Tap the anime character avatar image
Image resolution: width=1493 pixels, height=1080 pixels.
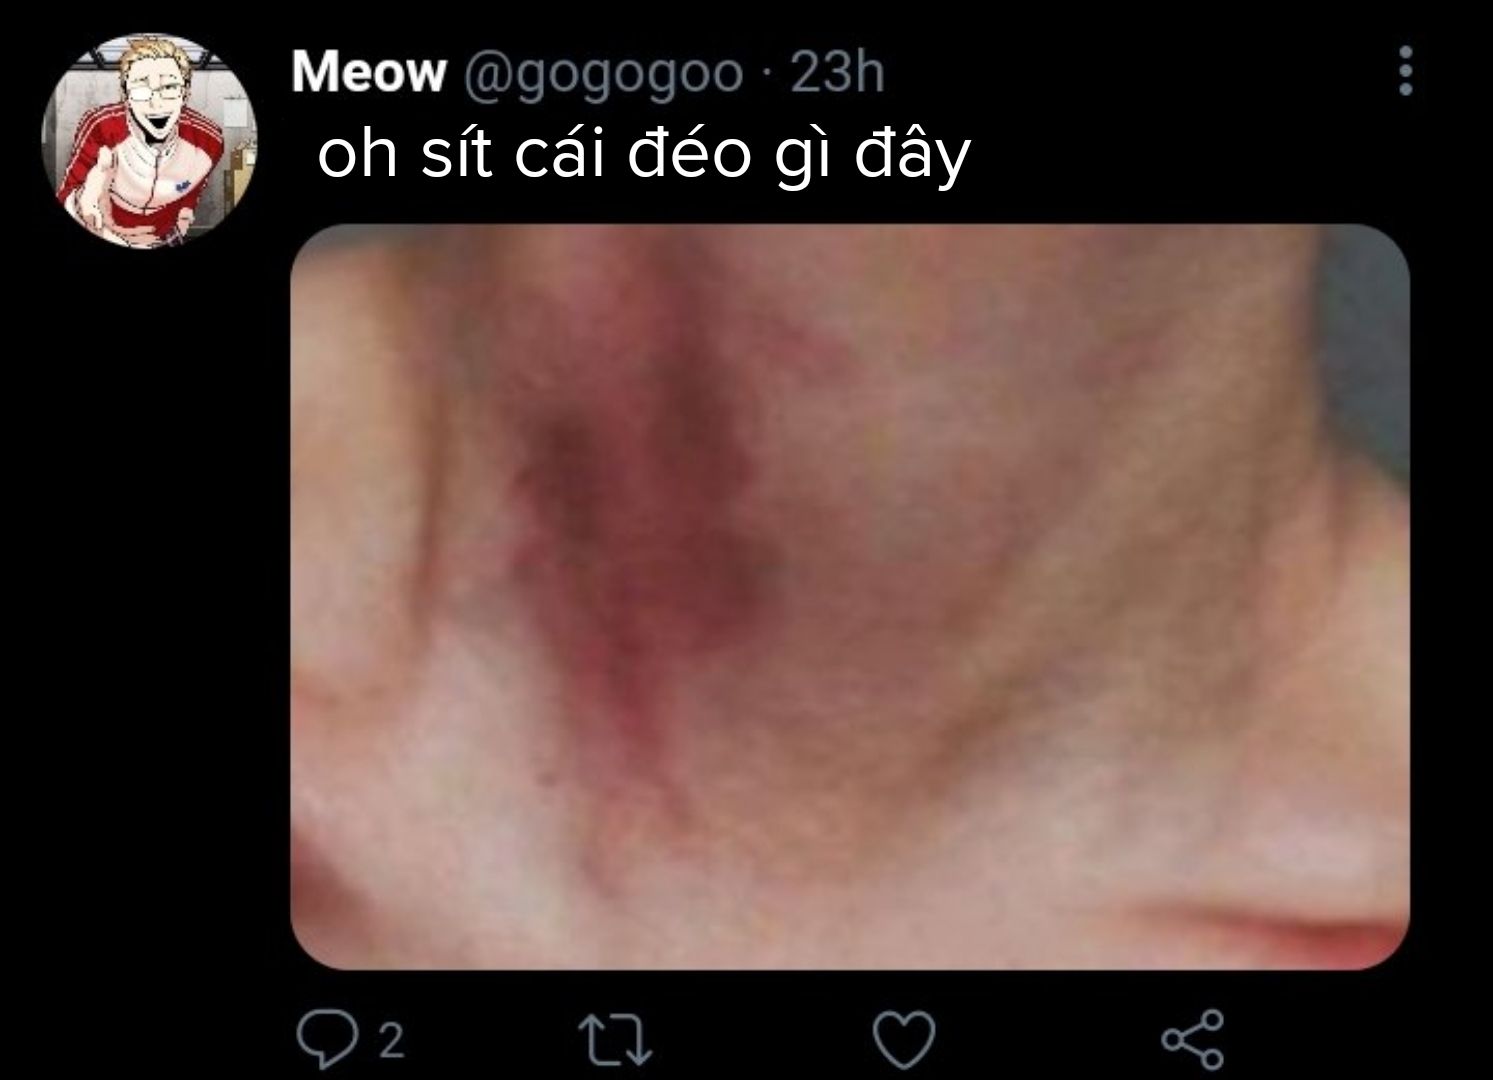pyautogui.click(x=149, y=142)
